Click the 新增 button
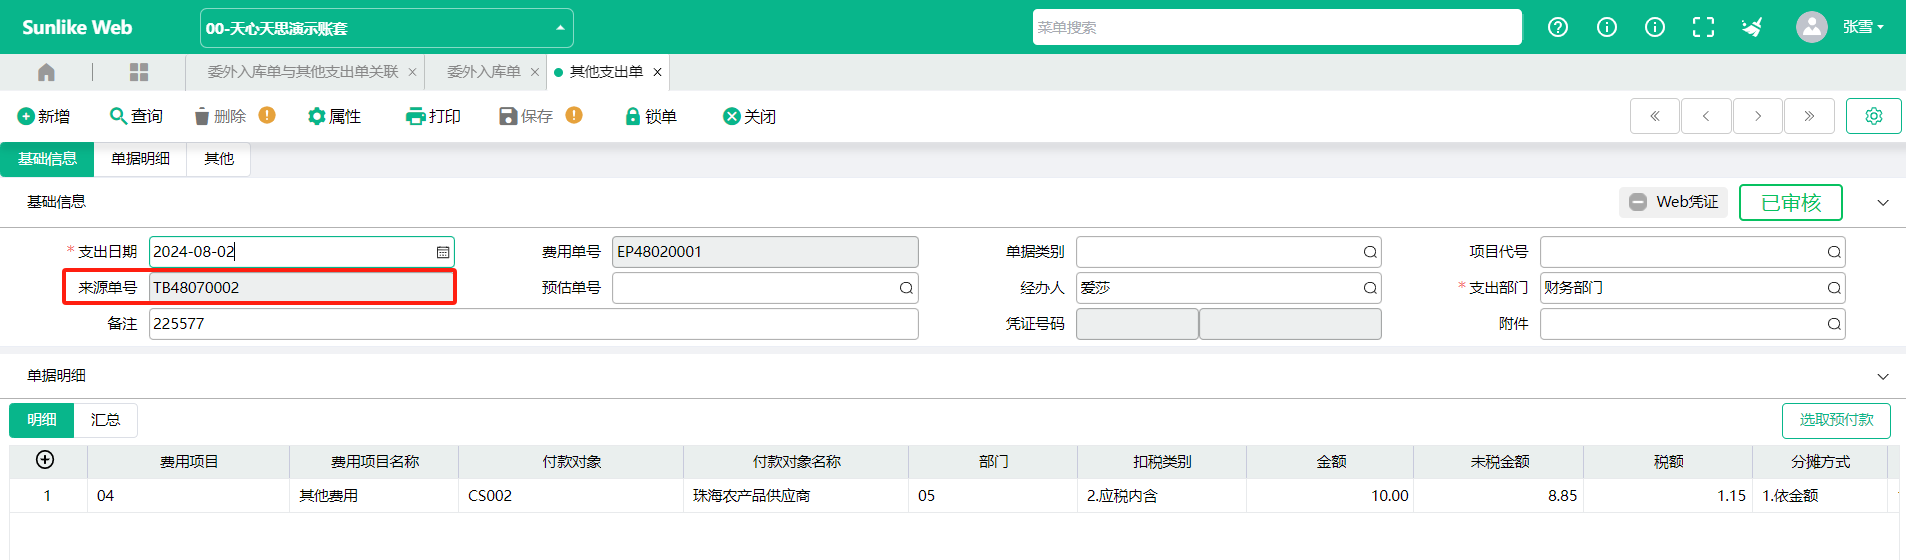 pos(44,116)
